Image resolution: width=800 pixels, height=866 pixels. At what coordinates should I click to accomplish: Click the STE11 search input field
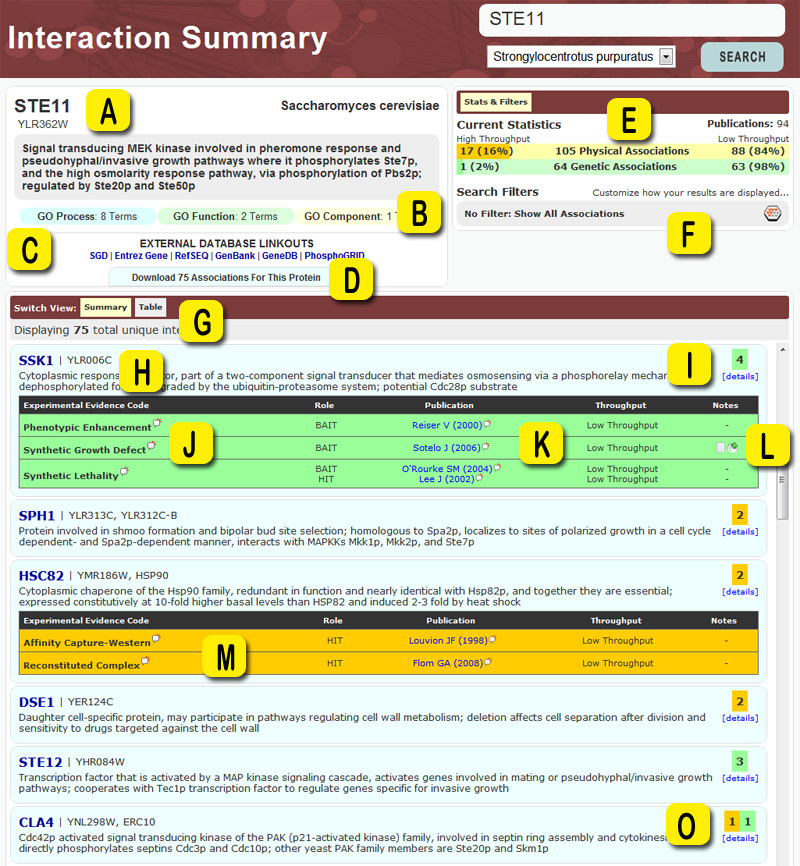630,20
